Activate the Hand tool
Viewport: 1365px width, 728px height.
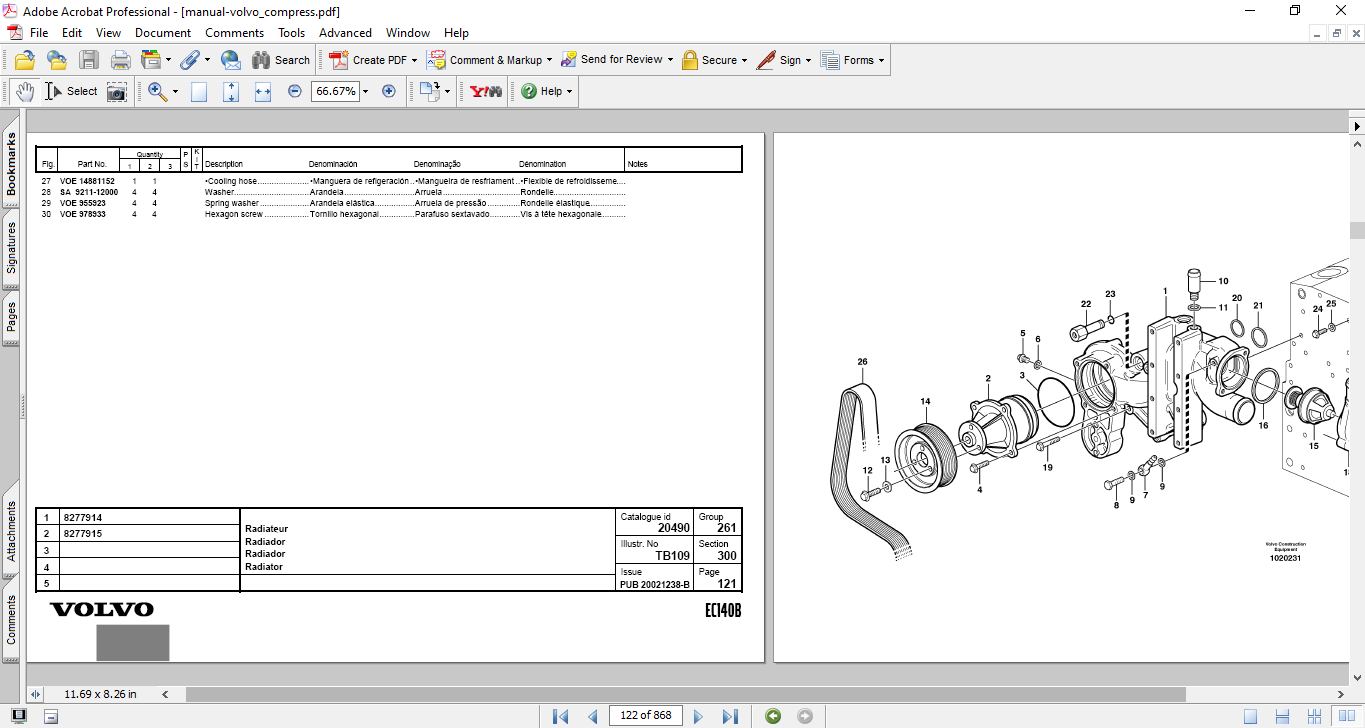[24, 91]
